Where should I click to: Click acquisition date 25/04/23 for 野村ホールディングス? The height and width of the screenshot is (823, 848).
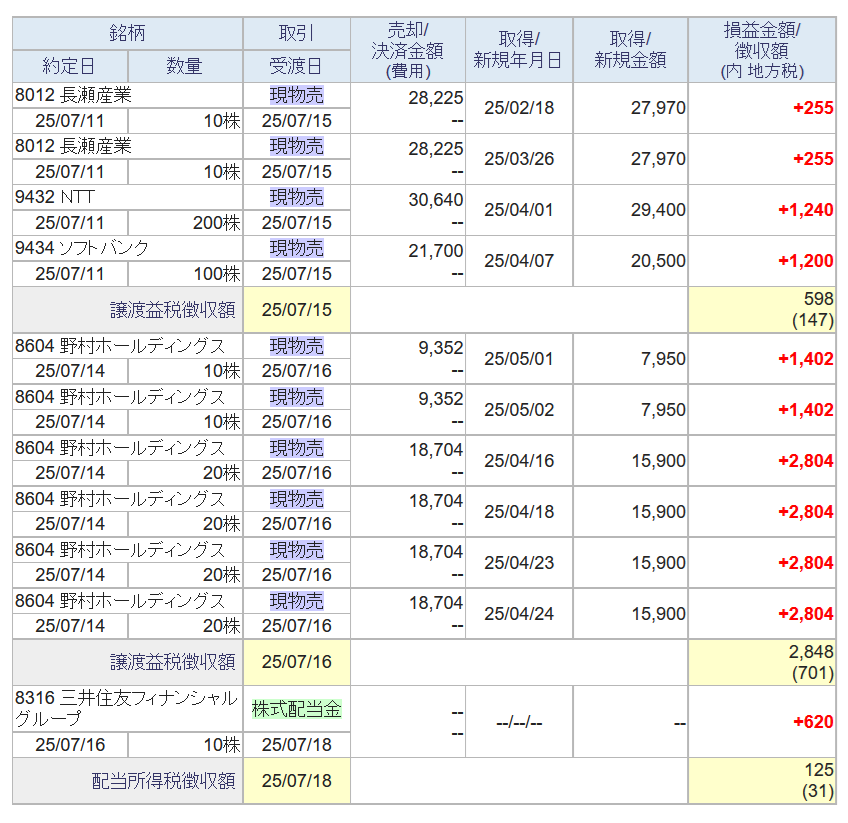[519, 563]
